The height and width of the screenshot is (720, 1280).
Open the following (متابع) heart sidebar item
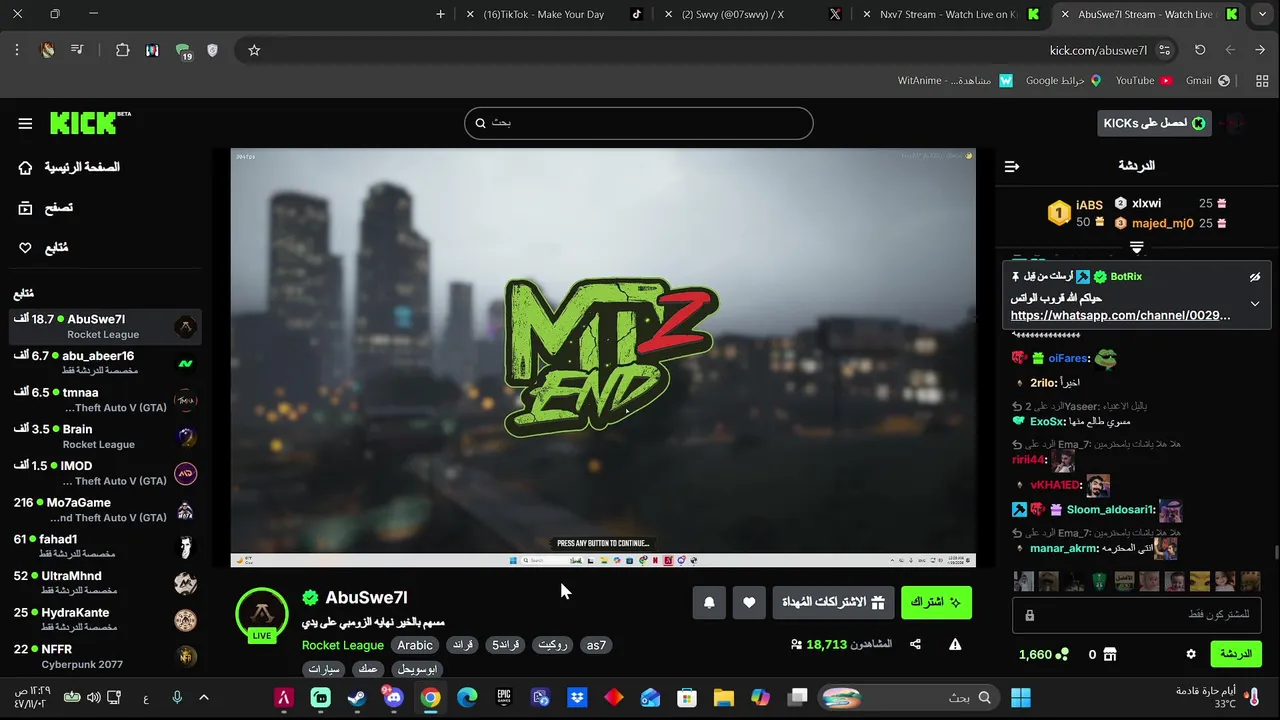[x=44, y=247]
